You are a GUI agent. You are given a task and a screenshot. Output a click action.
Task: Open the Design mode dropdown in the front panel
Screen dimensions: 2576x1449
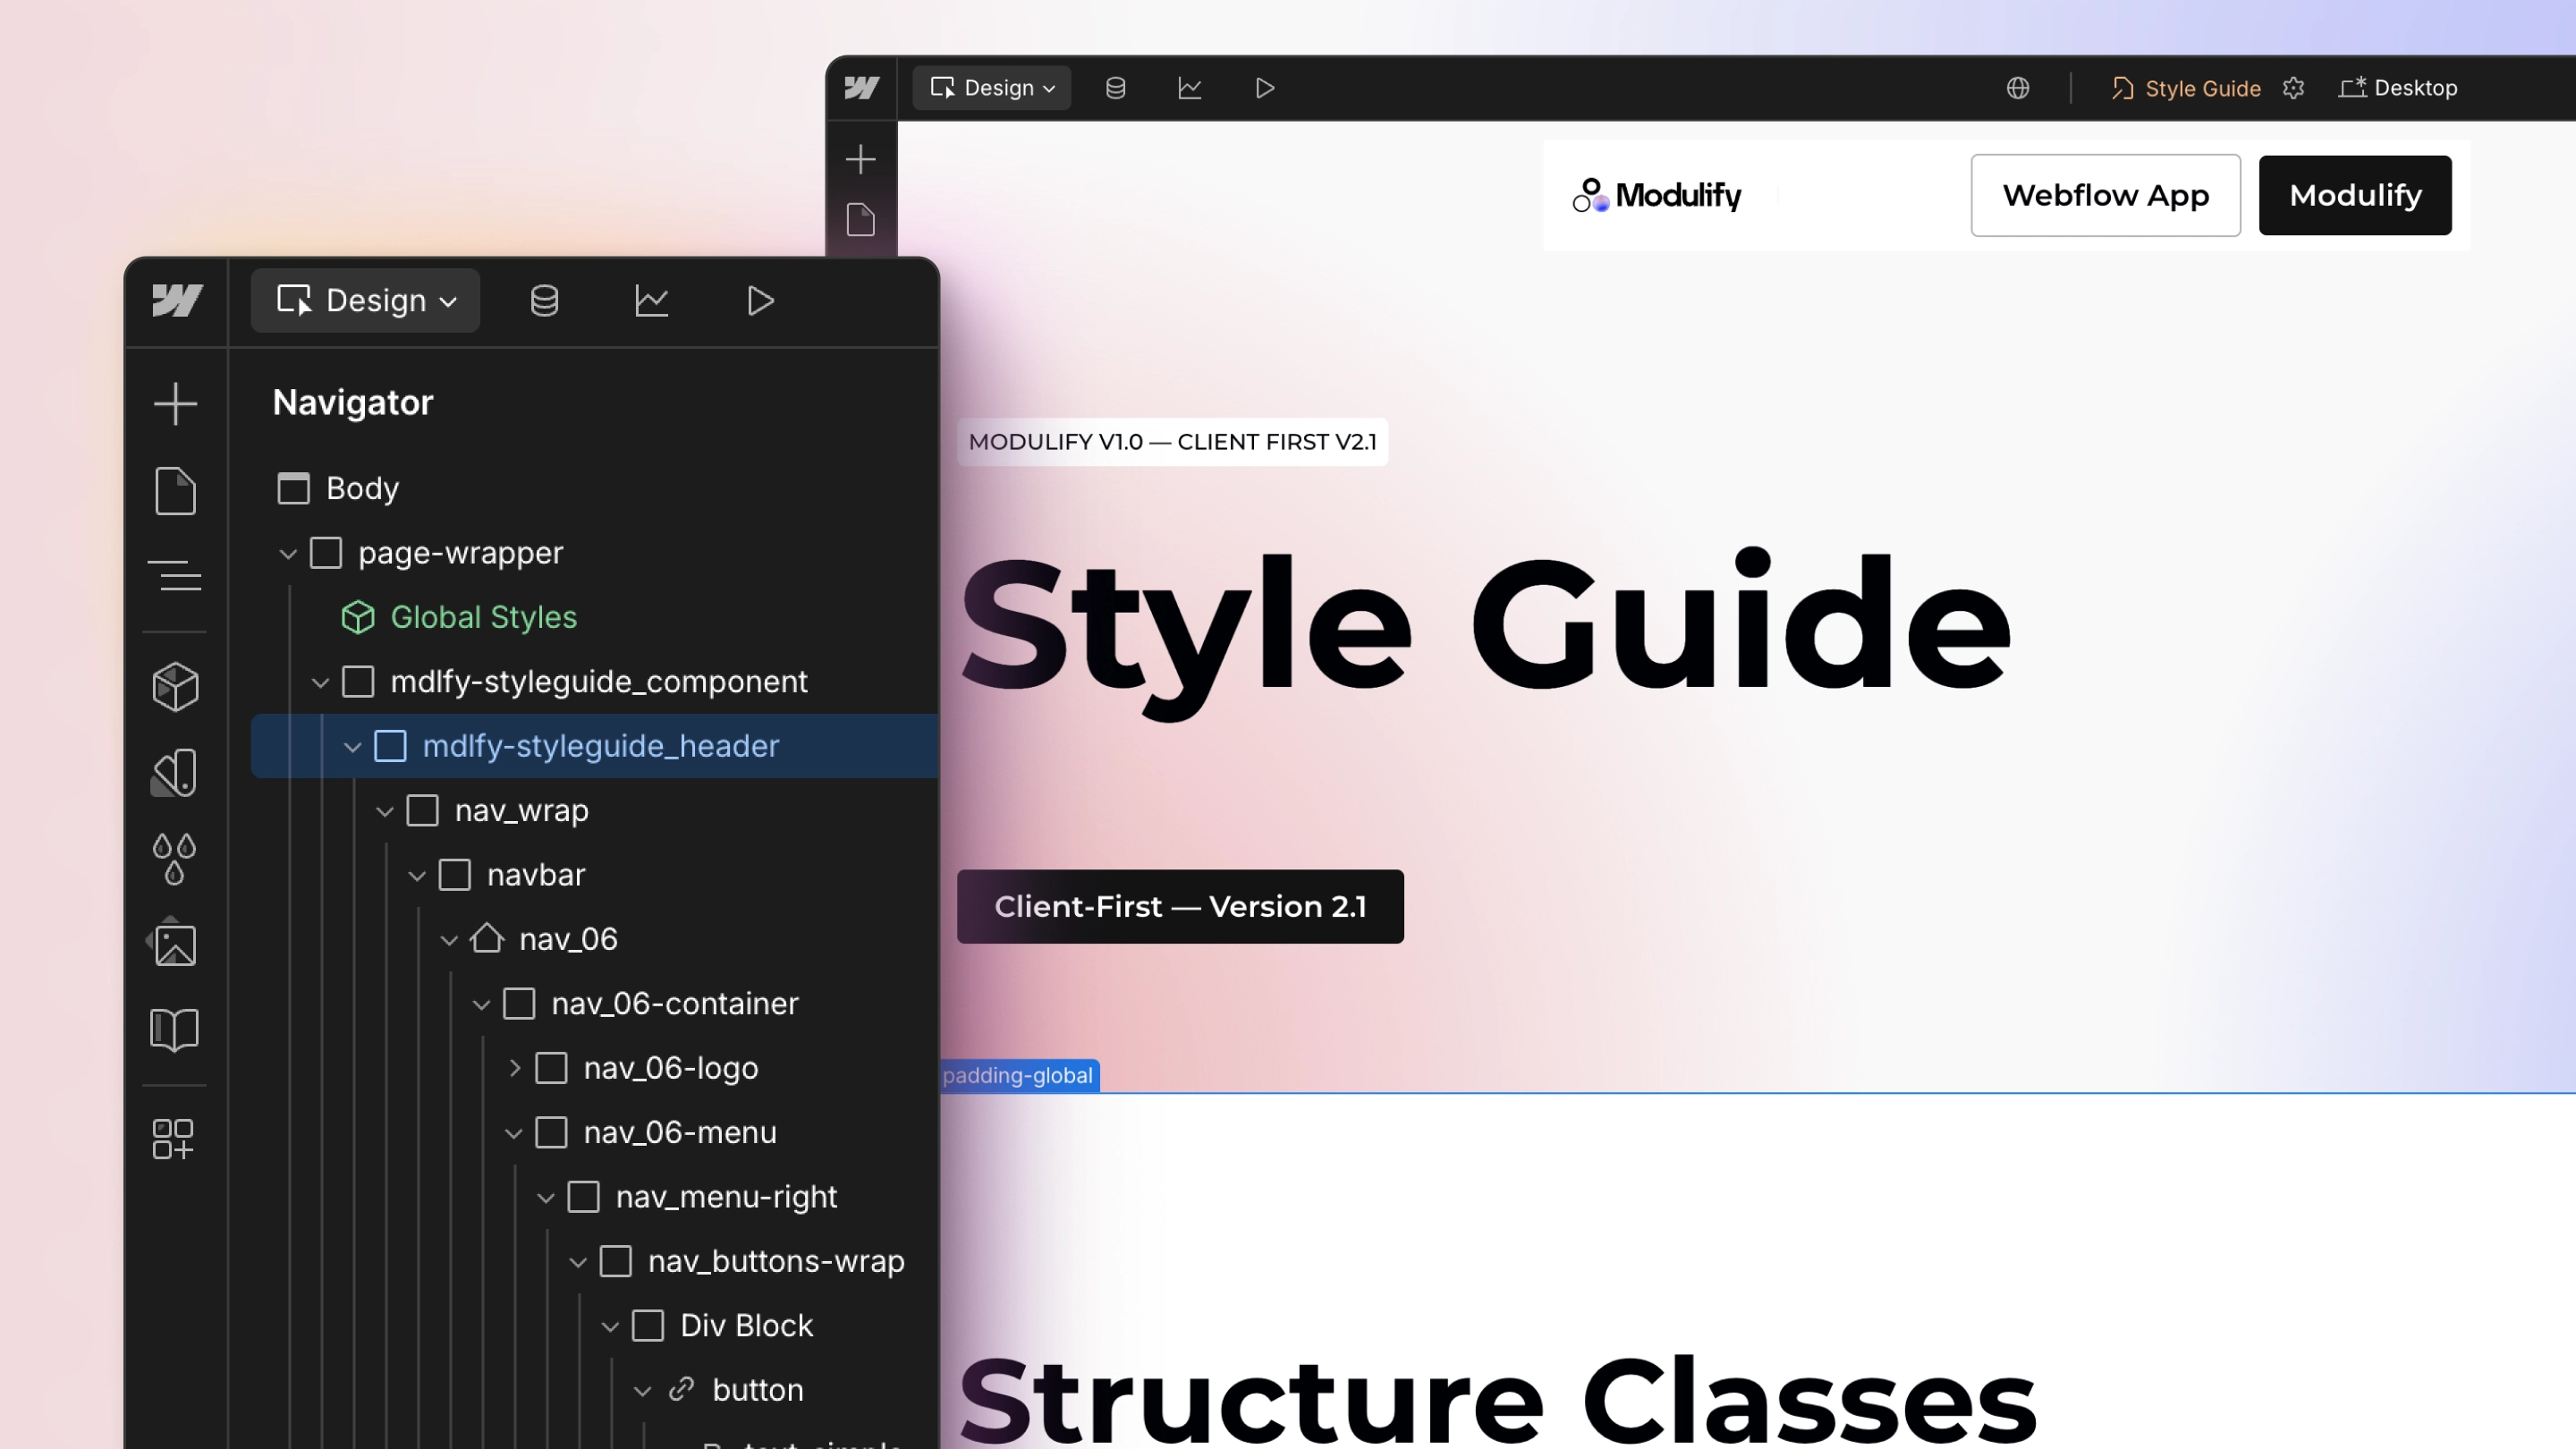[x=365, y=300]
